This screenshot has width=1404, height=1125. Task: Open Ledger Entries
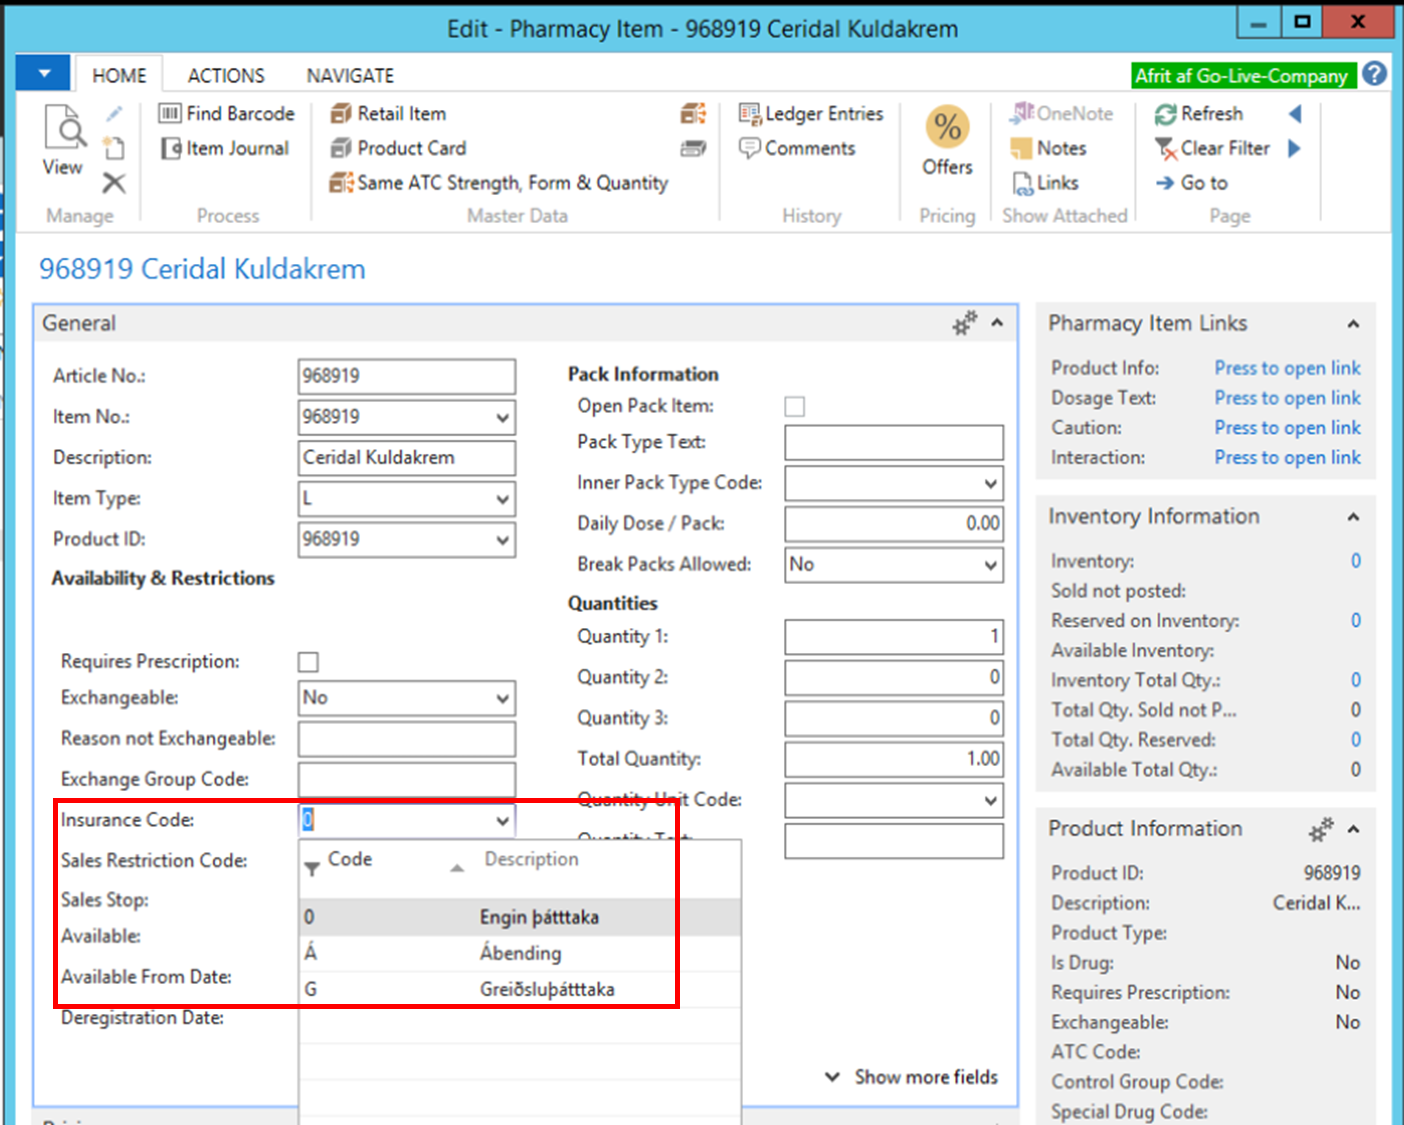[x=811, y=114]
